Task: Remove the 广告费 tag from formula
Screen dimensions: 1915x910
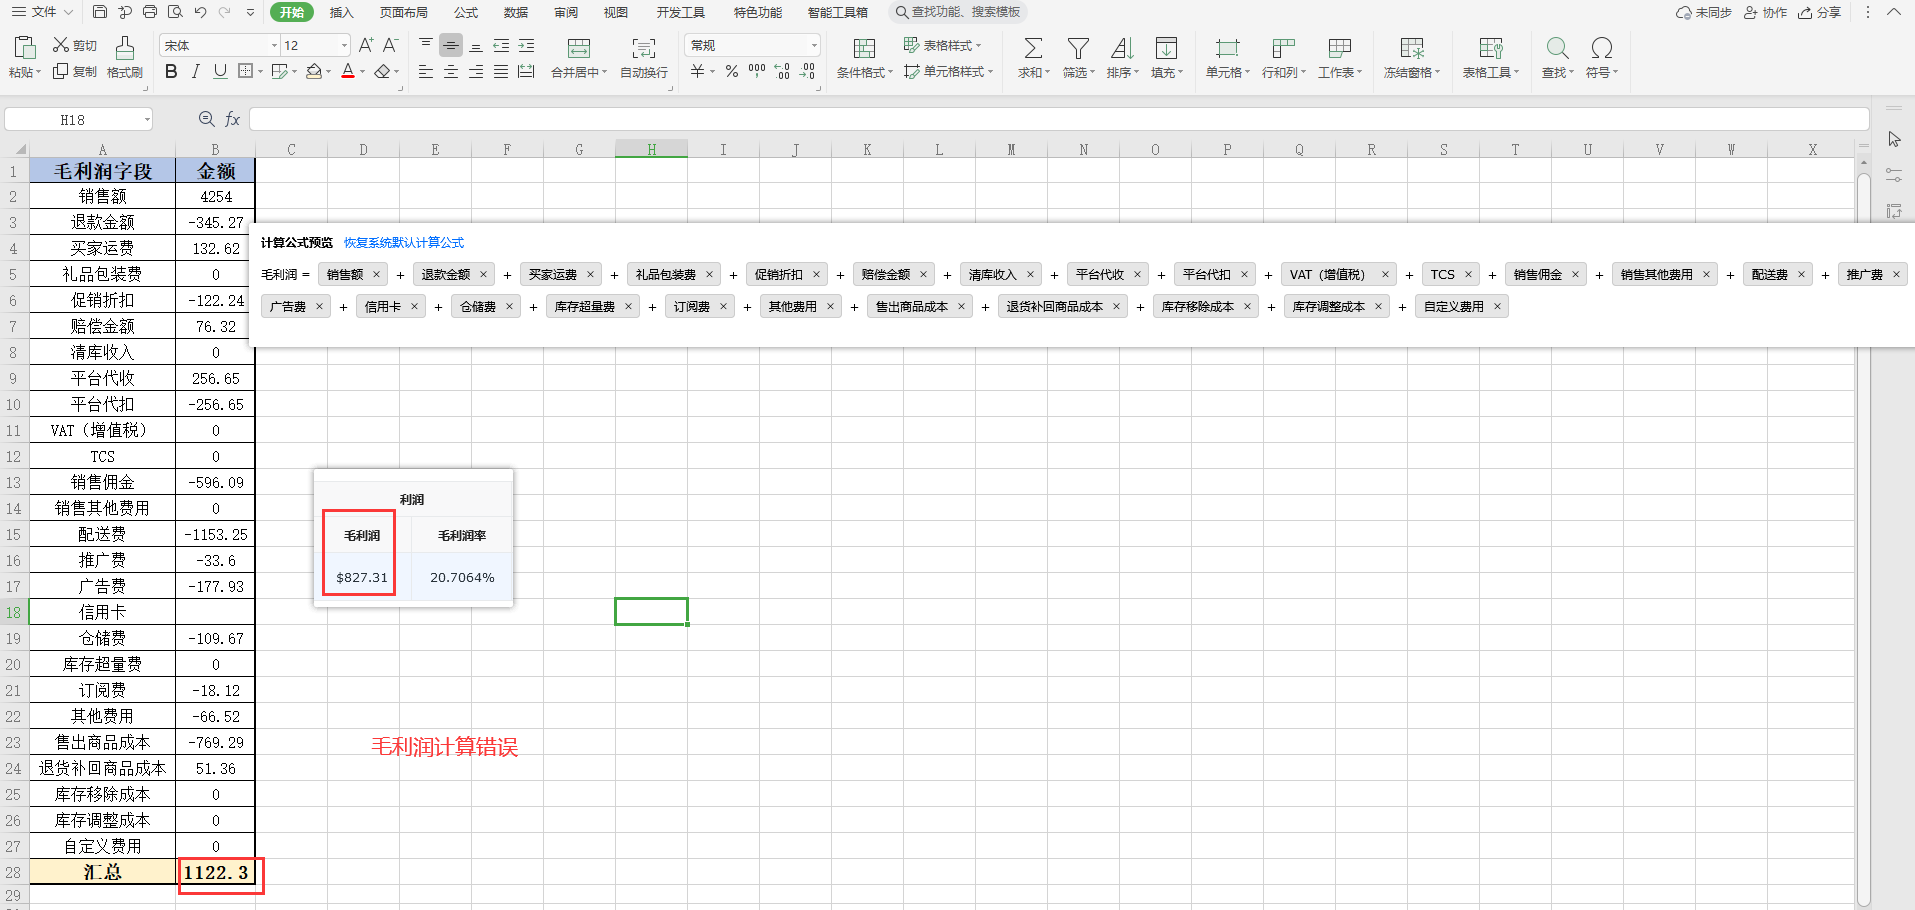Action: (x=320, y=306)
